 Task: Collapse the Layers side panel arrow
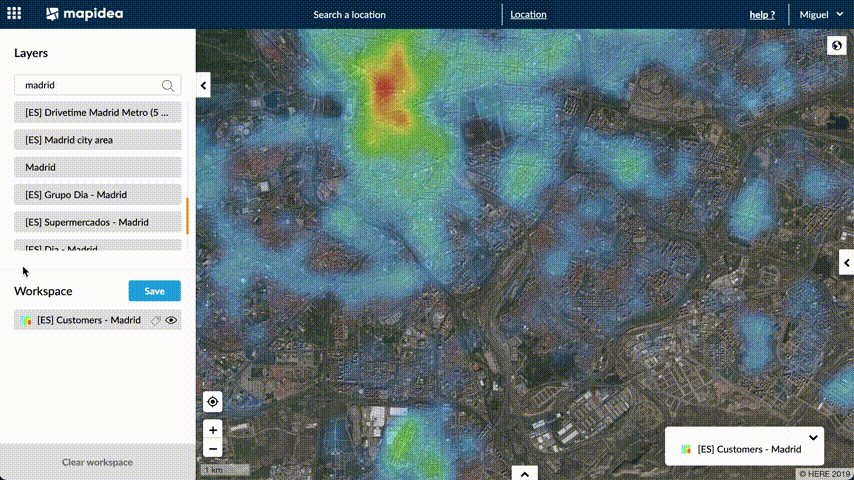[203, 86]
